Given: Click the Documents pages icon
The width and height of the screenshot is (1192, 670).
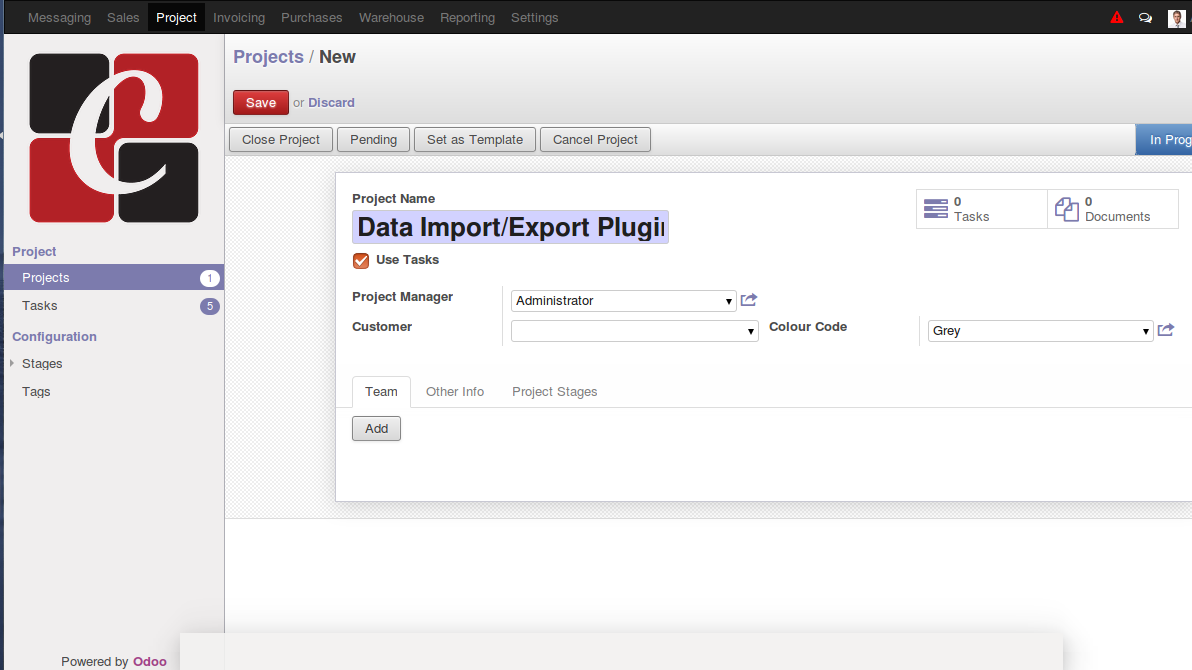Looking at the screenshot, I should click(1067, 209).
